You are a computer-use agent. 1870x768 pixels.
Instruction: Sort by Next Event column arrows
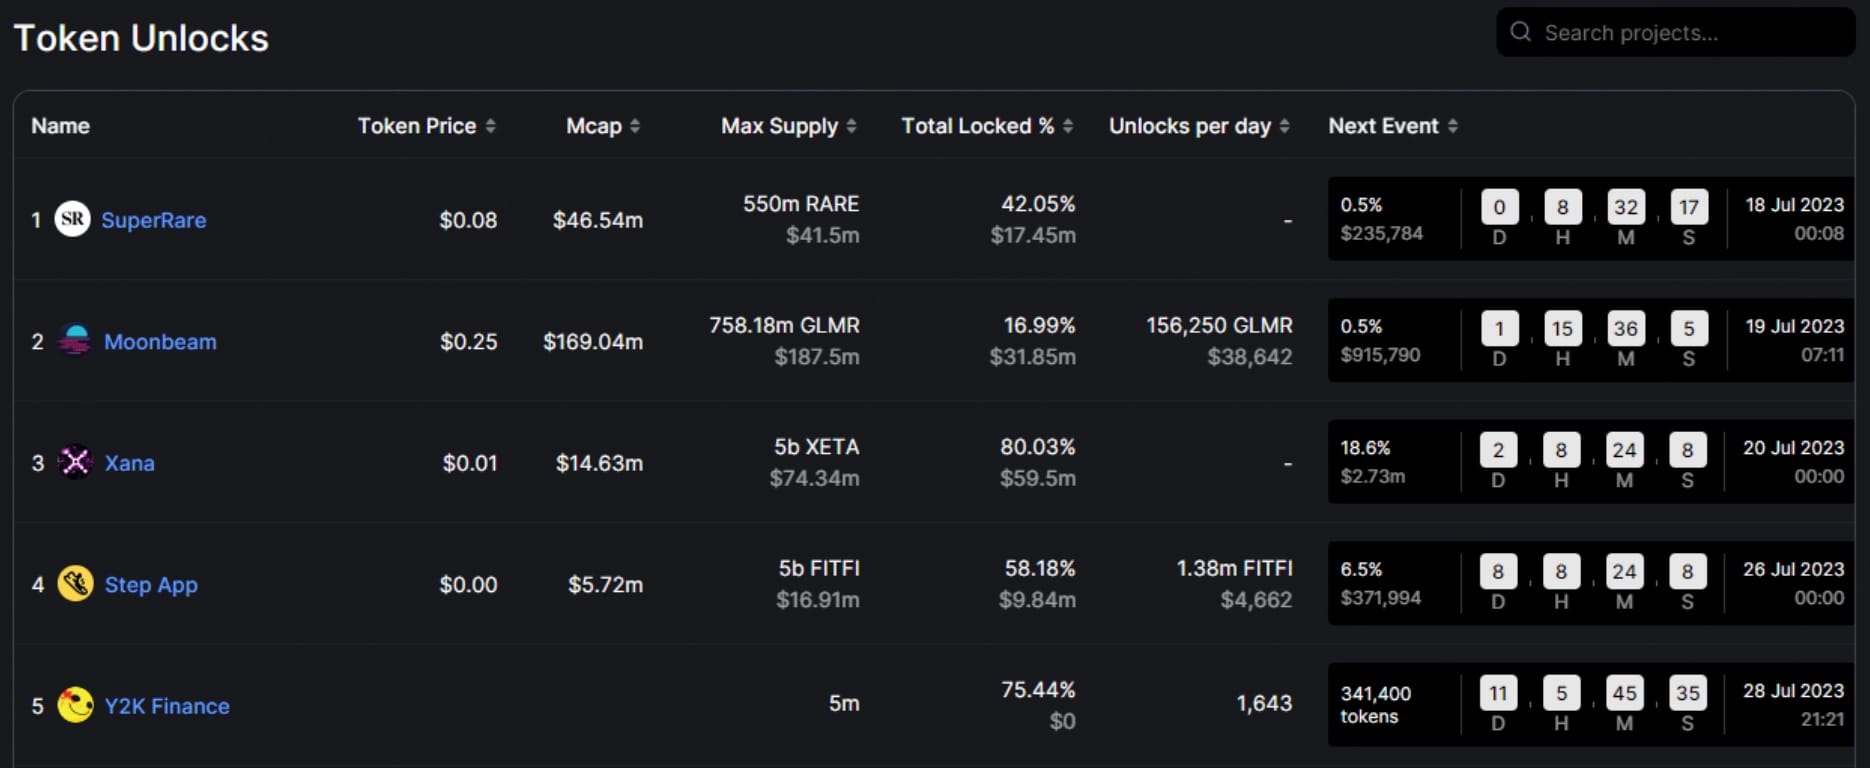point(1452,126)
